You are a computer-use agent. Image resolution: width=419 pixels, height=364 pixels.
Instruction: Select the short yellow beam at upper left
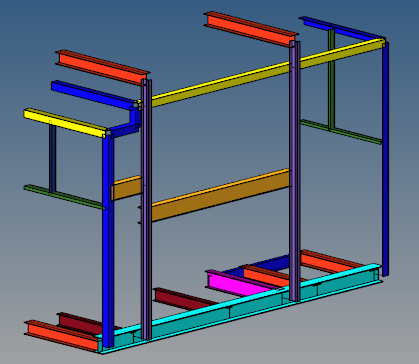[x=65, y=122]
